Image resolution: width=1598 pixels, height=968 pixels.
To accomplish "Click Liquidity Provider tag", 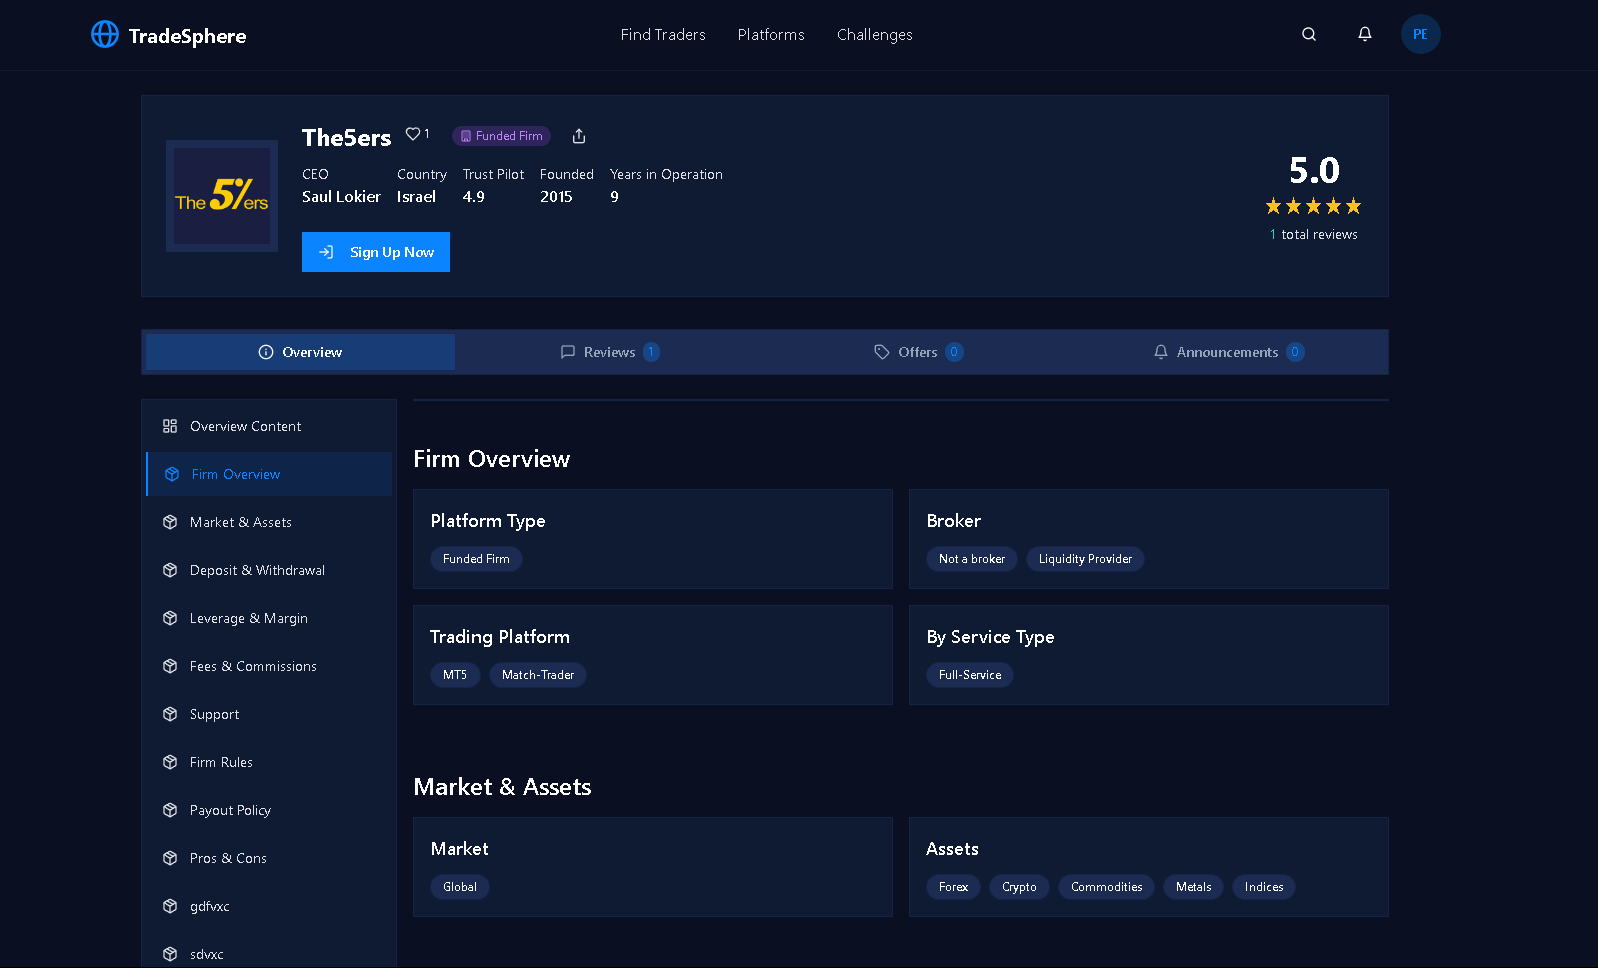I will 1085,559.
